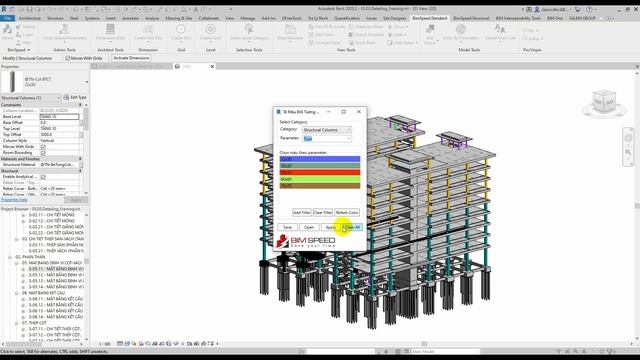Click the Join/Unjoin tool icon in Model Tools
The height and width of the screenshot is (360, 640).
coord(430,29)
